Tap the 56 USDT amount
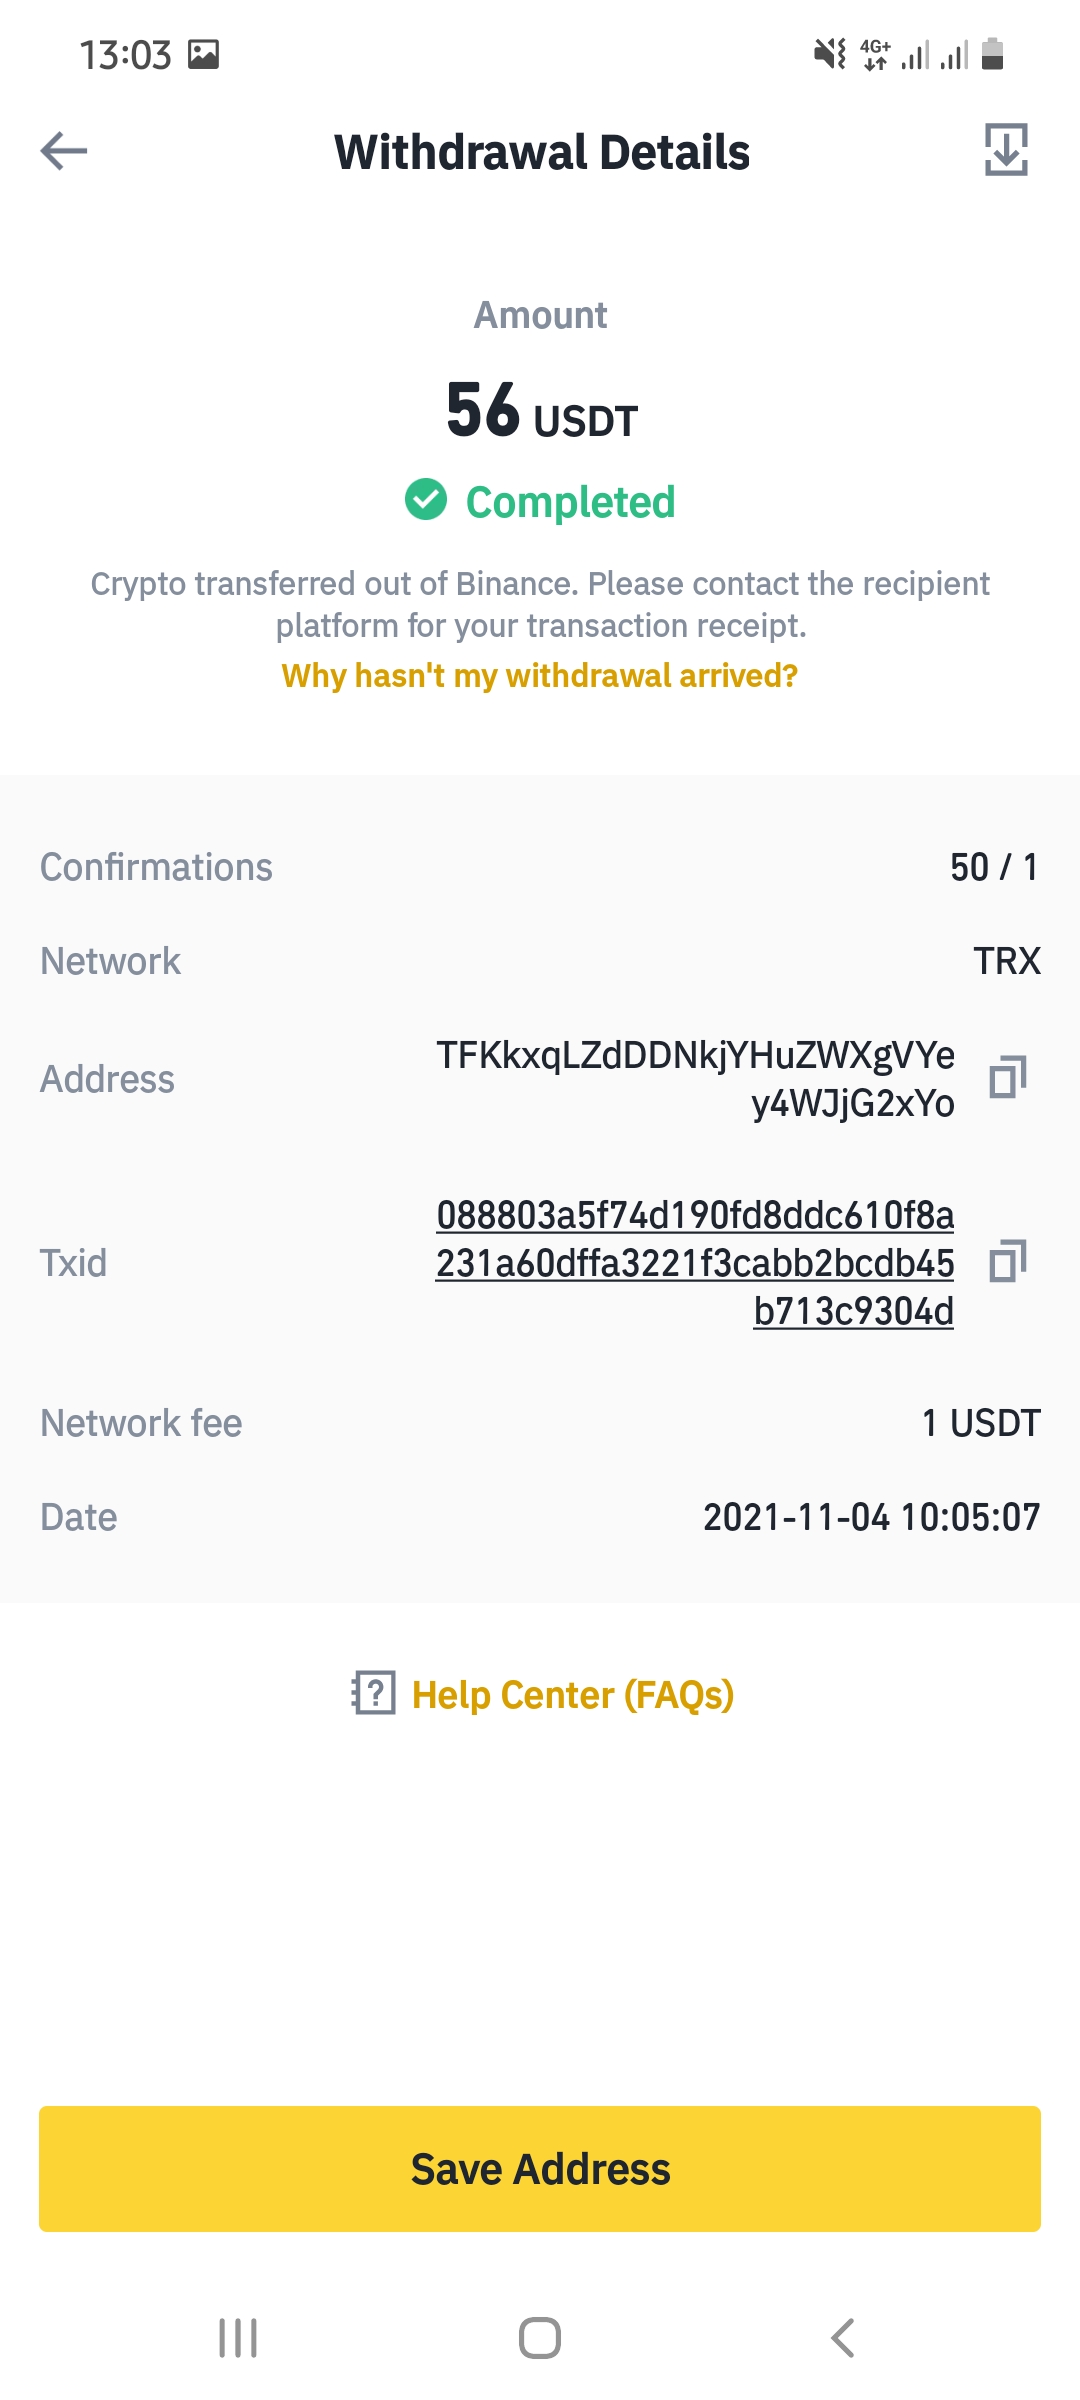Viewport: 1080px width, 2400px height. pyautogui.click(x=541, y=411)
